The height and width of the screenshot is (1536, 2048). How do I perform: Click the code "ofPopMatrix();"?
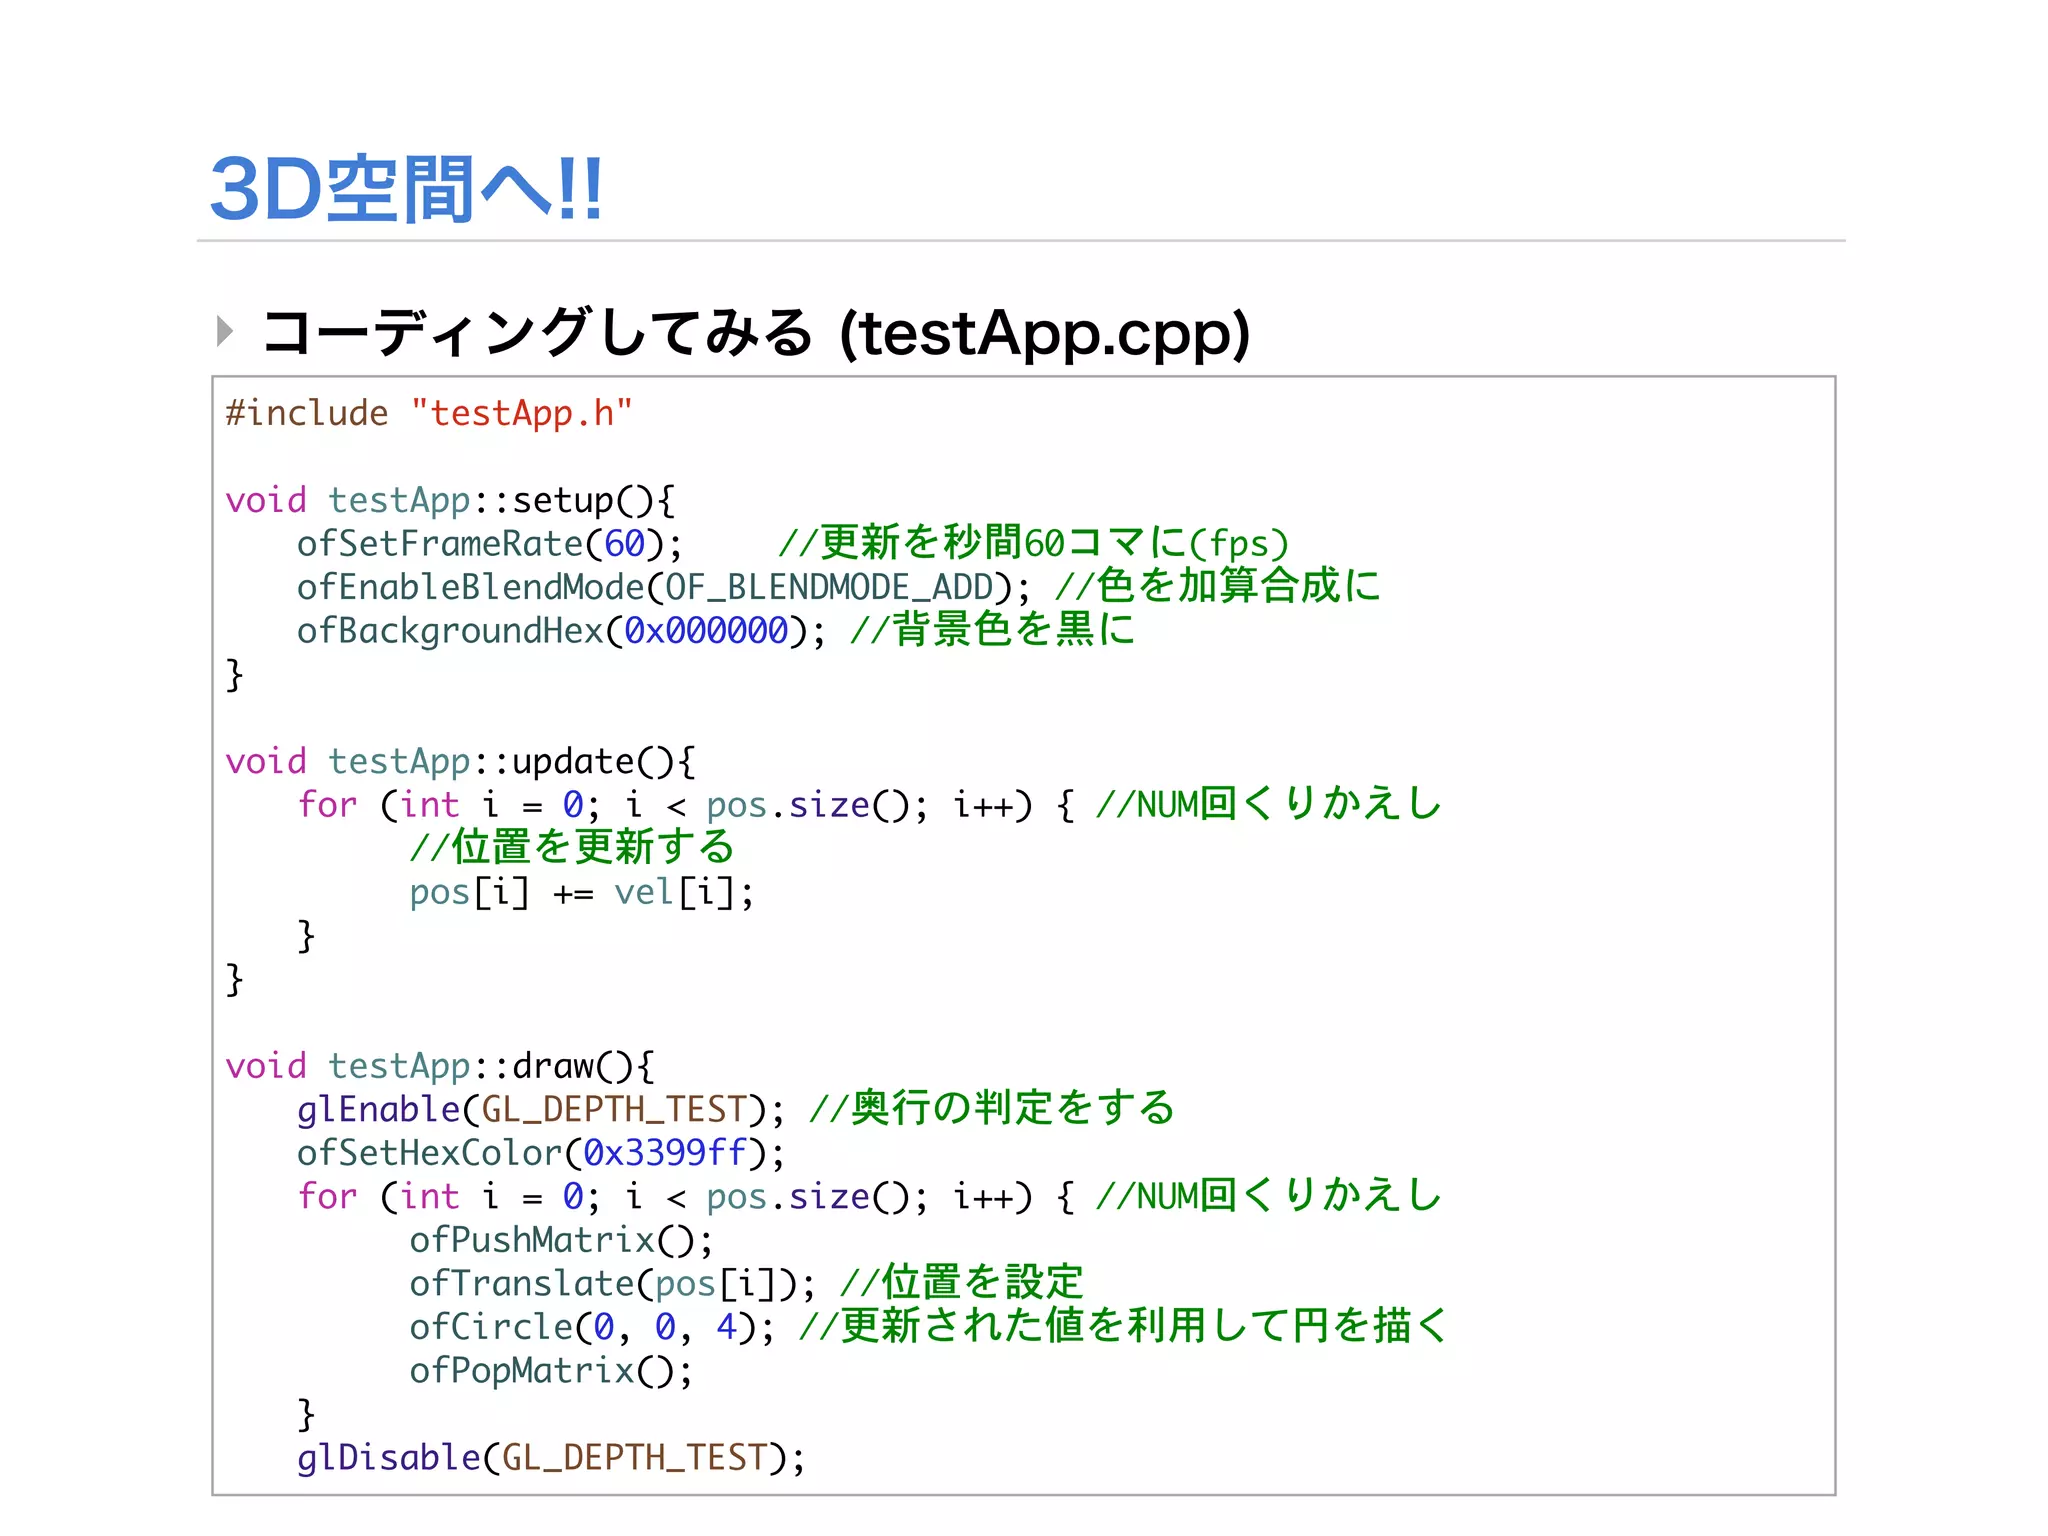(551, 1371)
